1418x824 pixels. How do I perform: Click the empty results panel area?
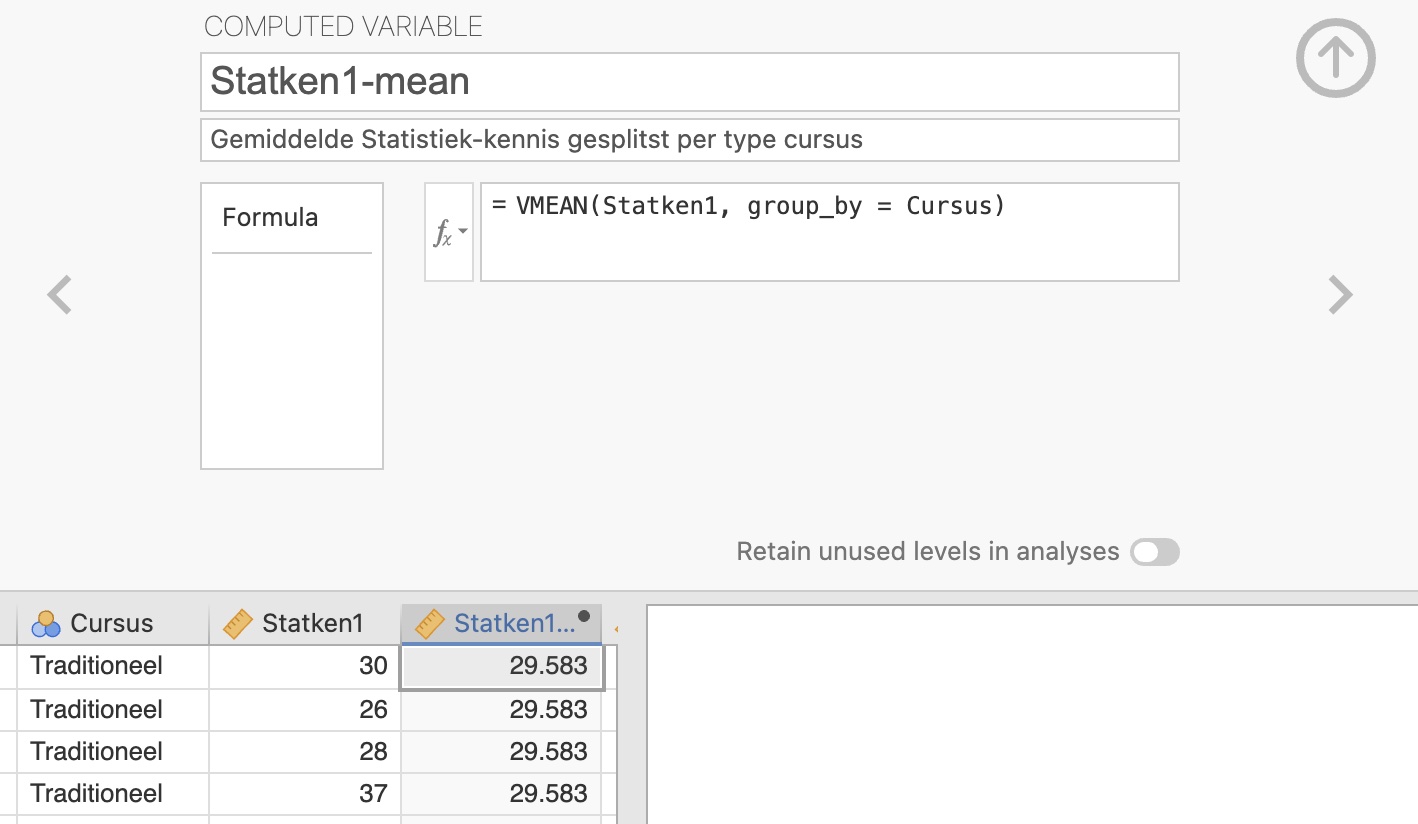[1030, 715]
